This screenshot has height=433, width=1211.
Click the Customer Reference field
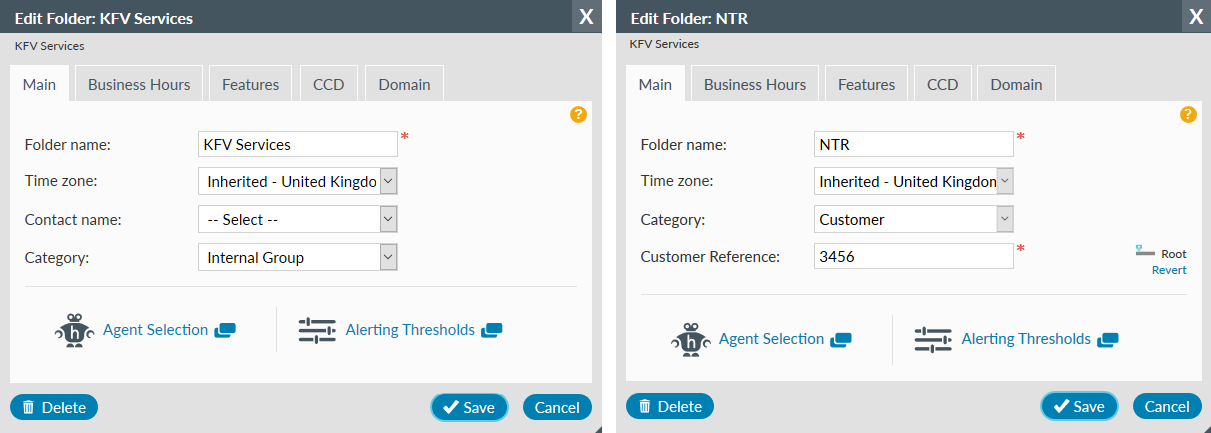point(914,257)
